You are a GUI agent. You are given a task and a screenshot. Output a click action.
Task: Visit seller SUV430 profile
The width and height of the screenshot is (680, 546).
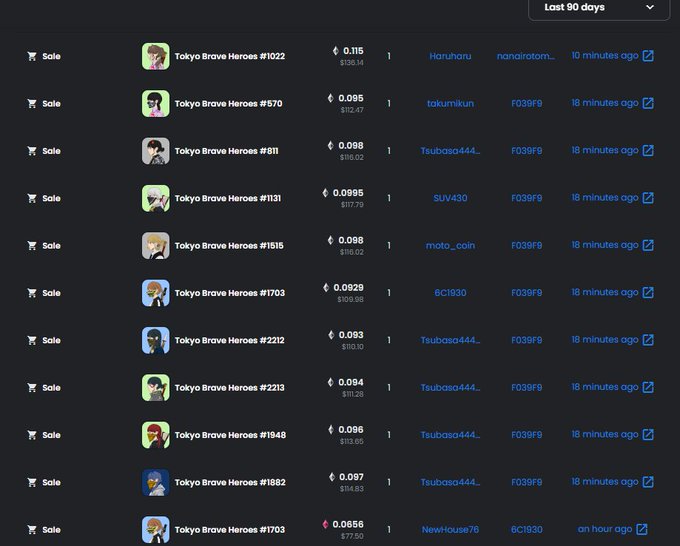pyautogui.click(x=450, y=198)
